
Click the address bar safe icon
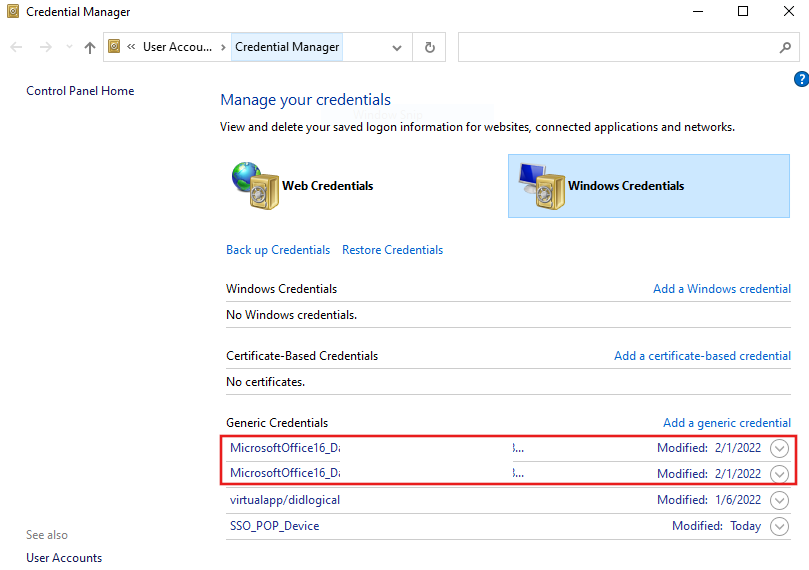114,46
